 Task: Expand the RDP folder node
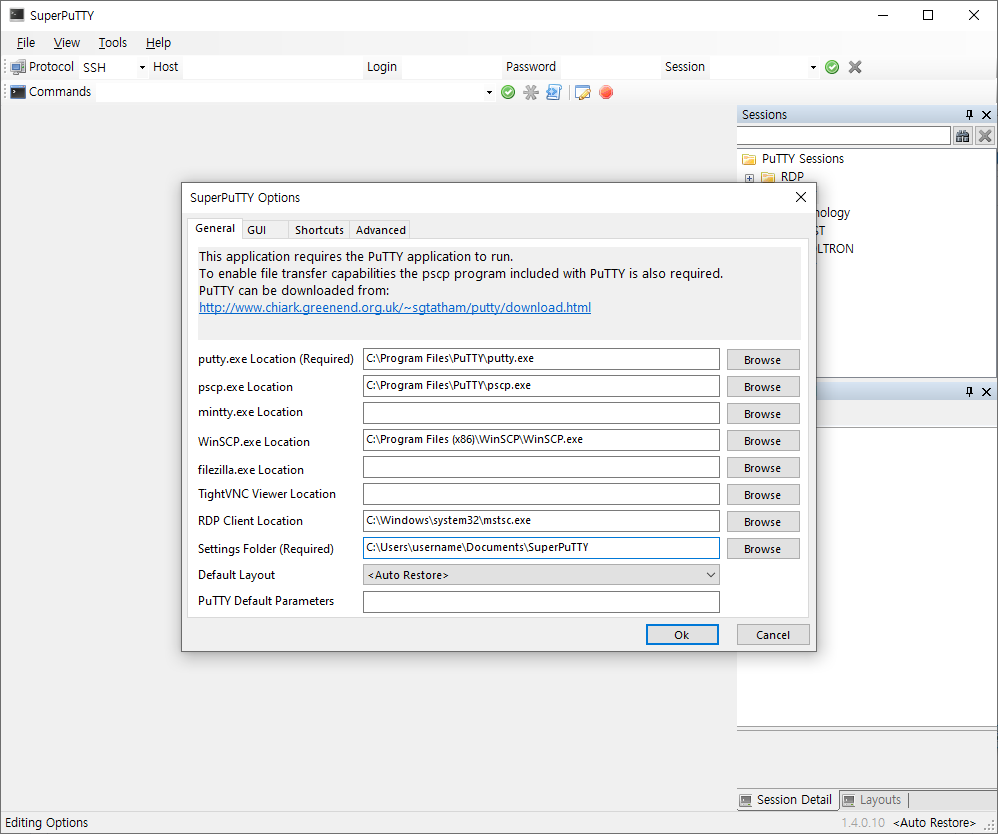(x=749, y=178)
